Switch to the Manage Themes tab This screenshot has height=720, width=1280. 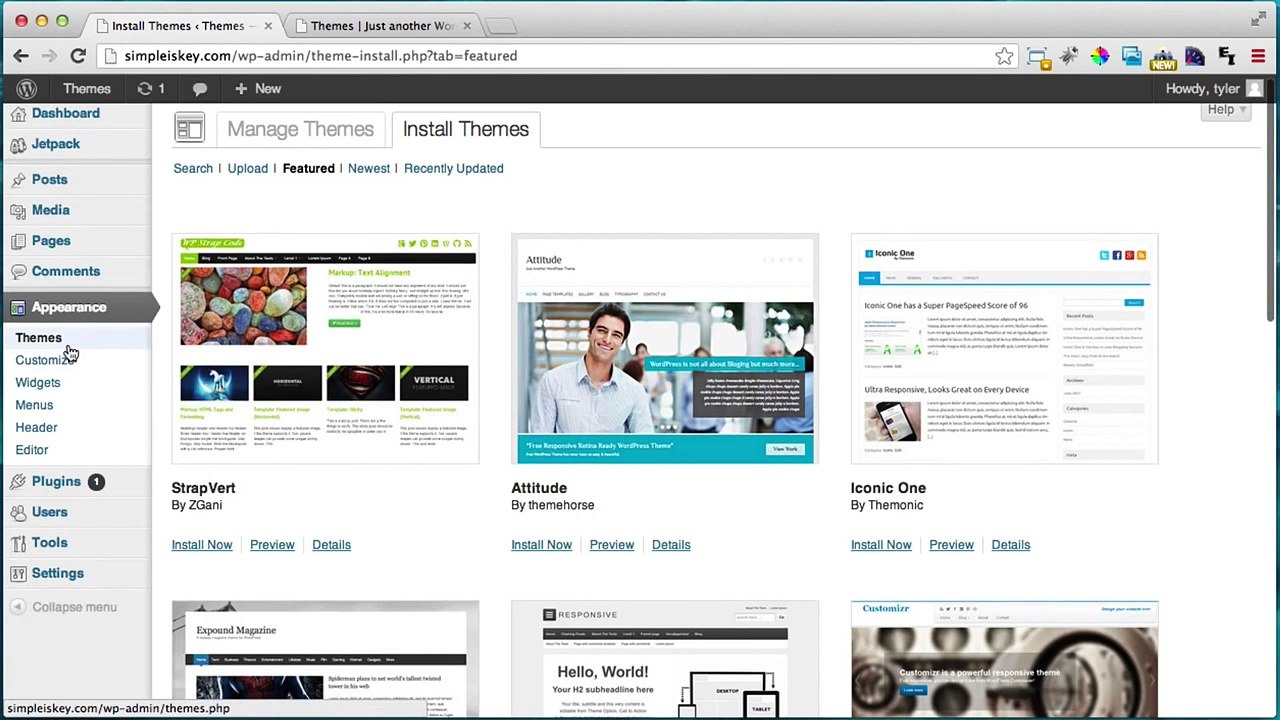(x=300, y=129)
